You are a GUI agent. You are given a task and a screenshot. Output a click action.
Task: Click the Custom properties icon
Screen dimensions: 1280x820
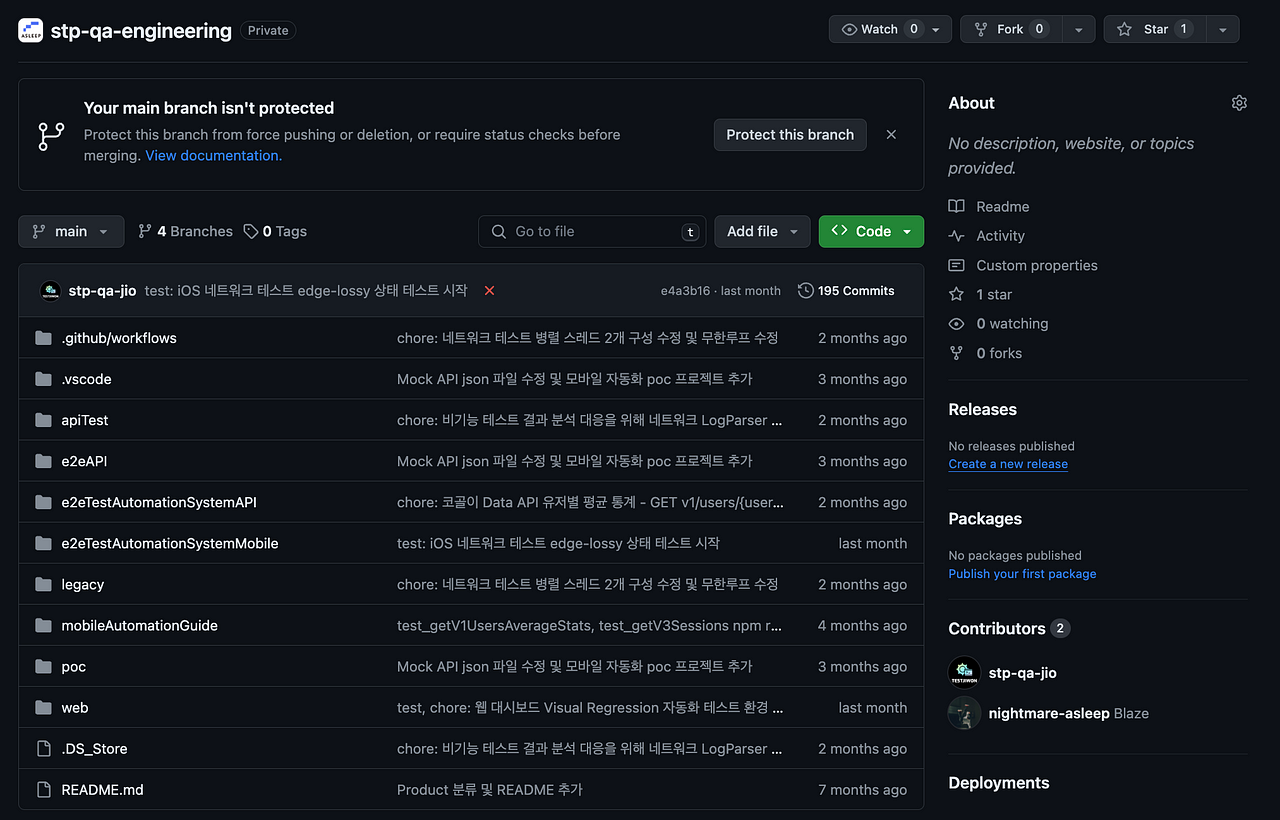[957, 265]
